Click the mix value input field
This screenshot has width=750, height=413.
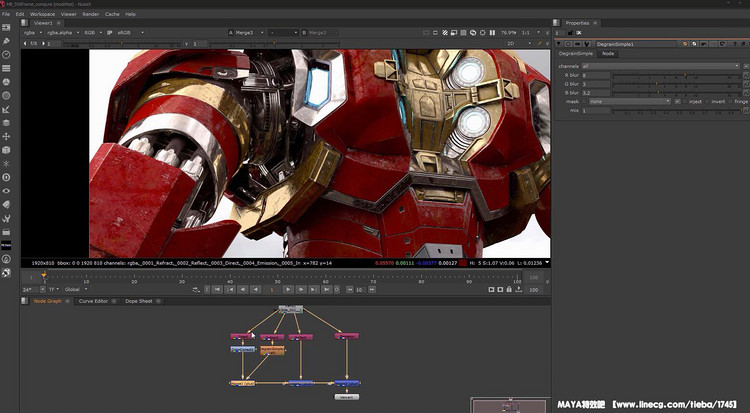pyautogui.click(x=596, y=110)
